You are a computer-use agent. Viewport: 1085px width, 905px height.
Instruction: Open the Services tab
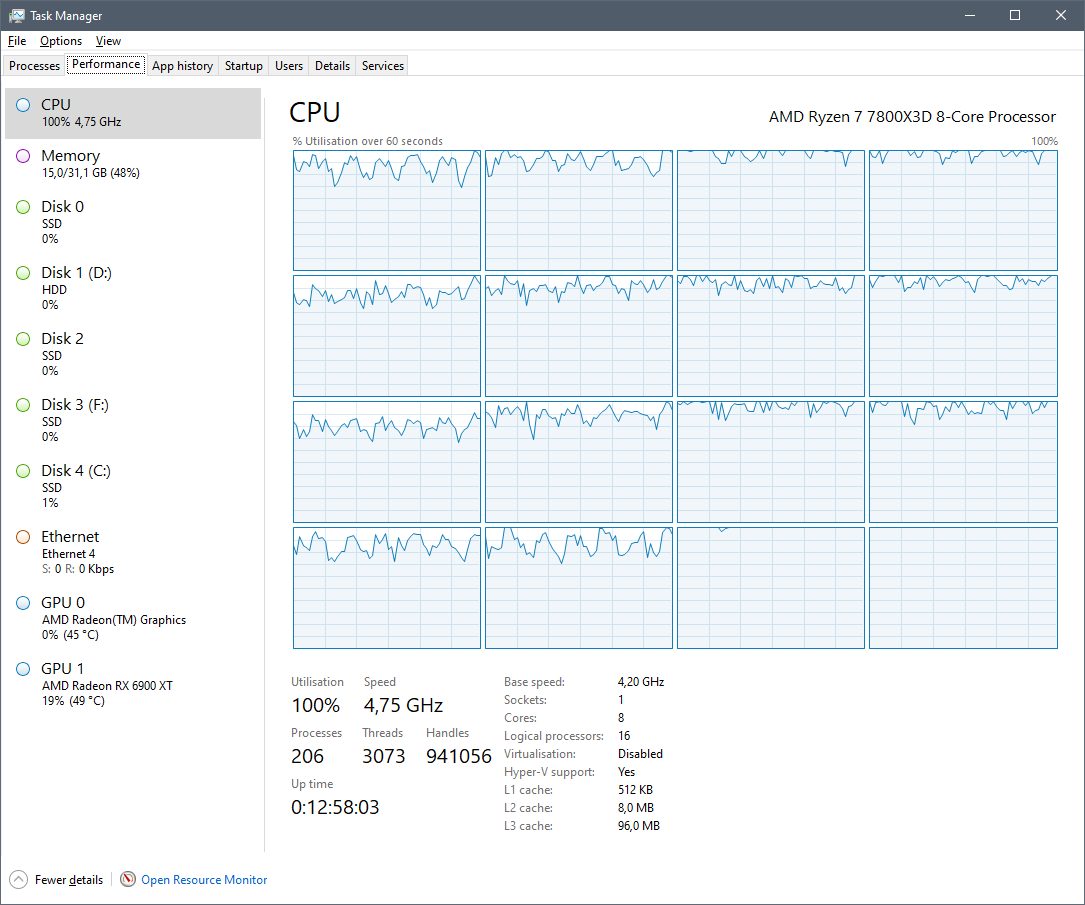coord(383,66)
